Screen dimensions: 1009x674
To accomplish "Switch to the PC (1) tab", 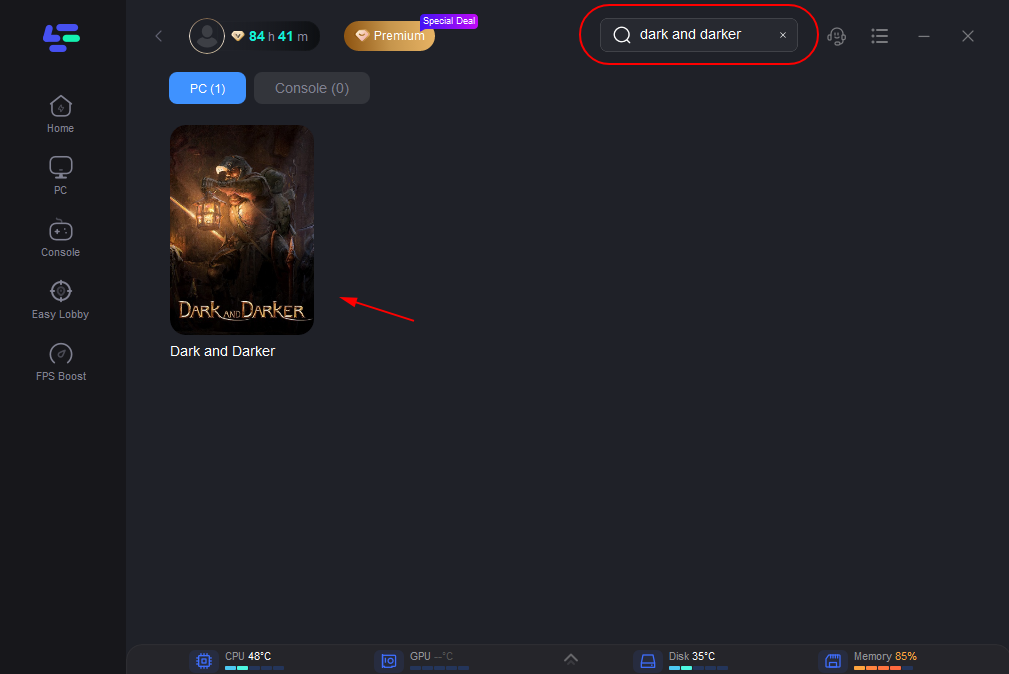I will point(207,88).
